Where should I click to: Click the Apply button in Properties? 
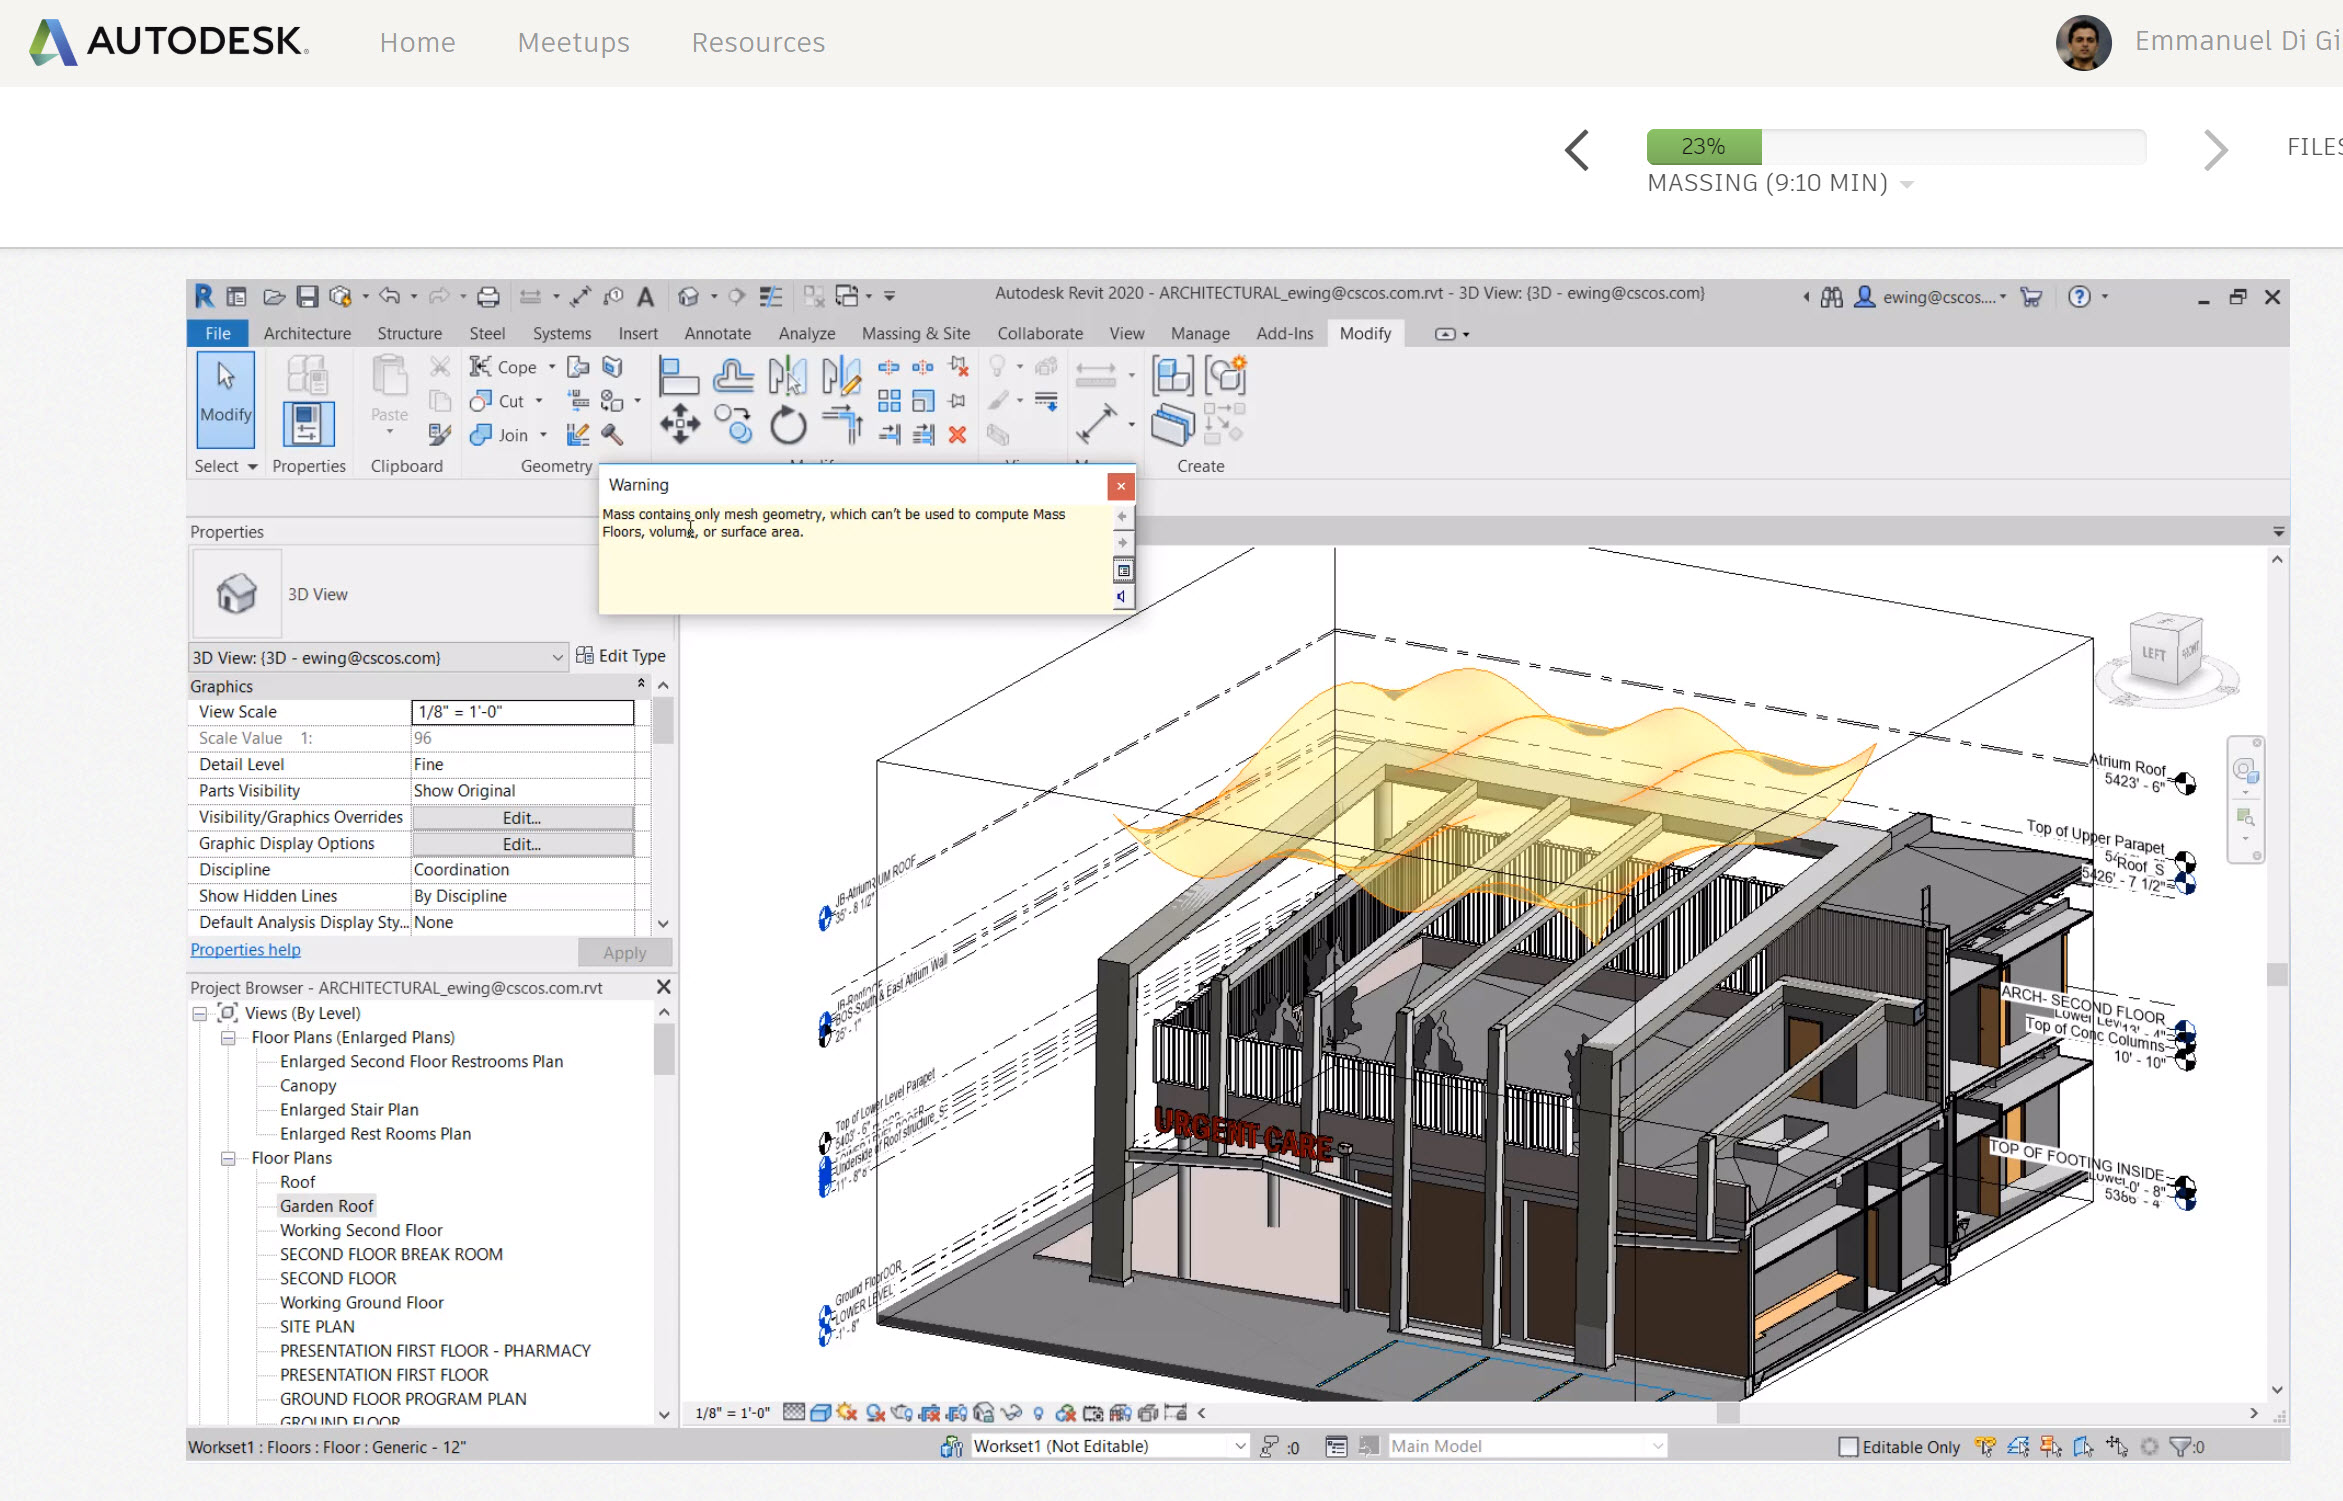[623, 952]
